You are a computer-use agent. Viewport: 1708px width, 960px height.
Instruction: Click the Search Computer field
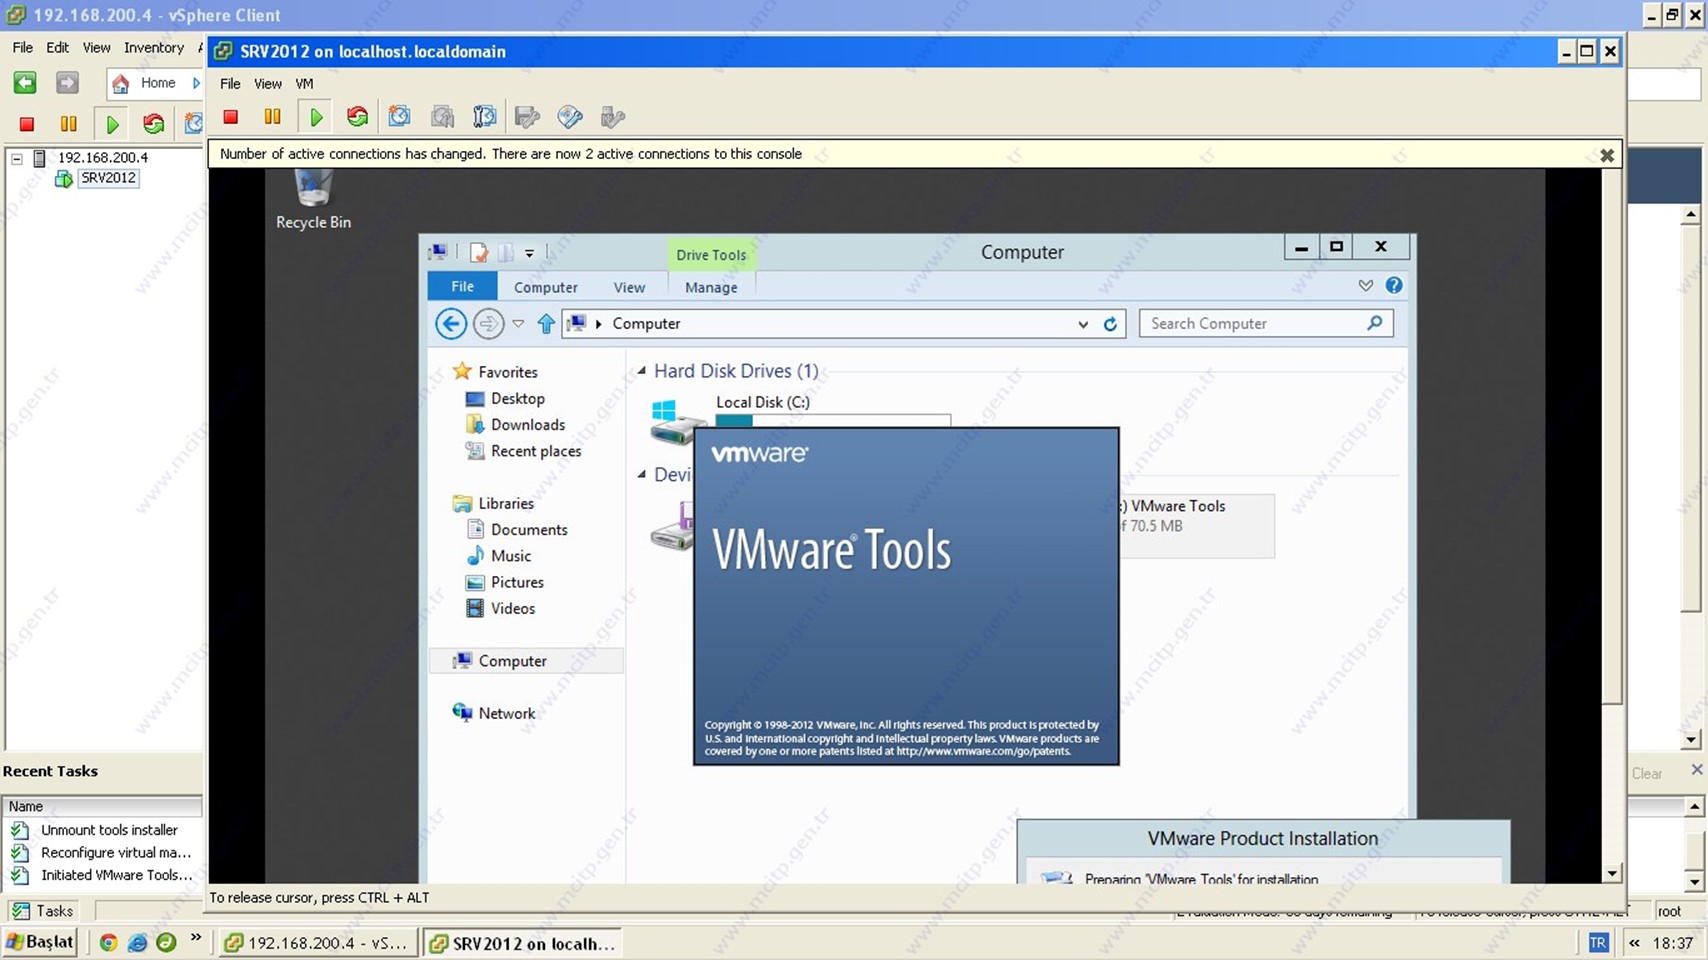point(1266,323)
